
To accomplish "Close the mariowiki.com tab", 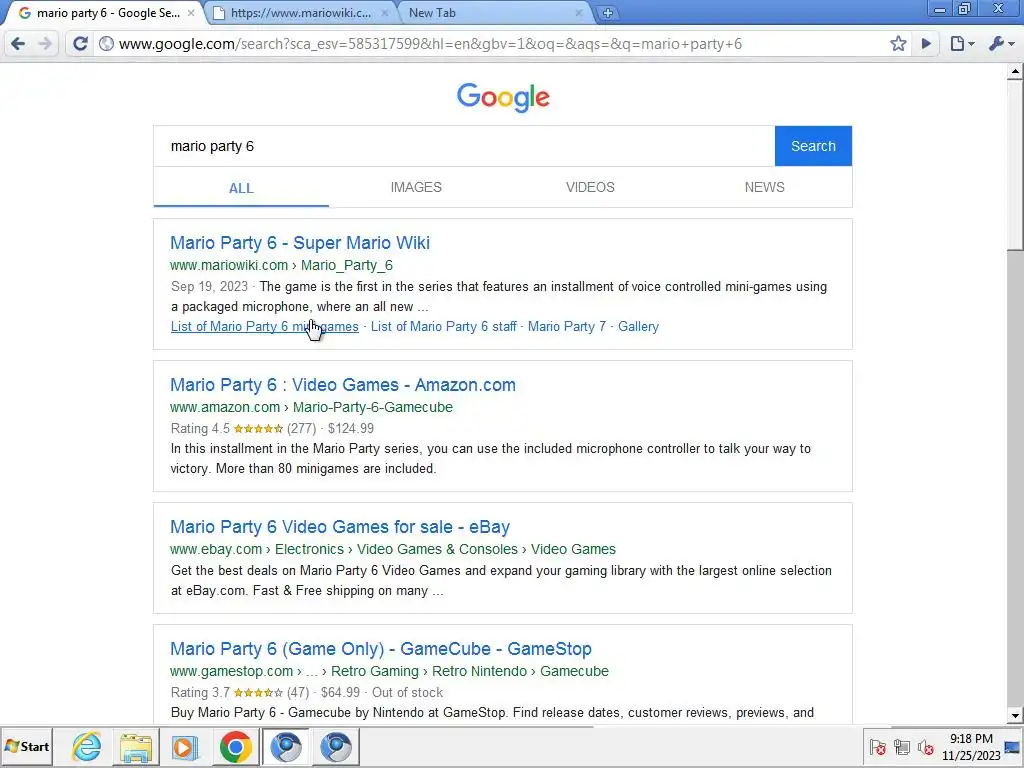I will [x=385, y=12].
